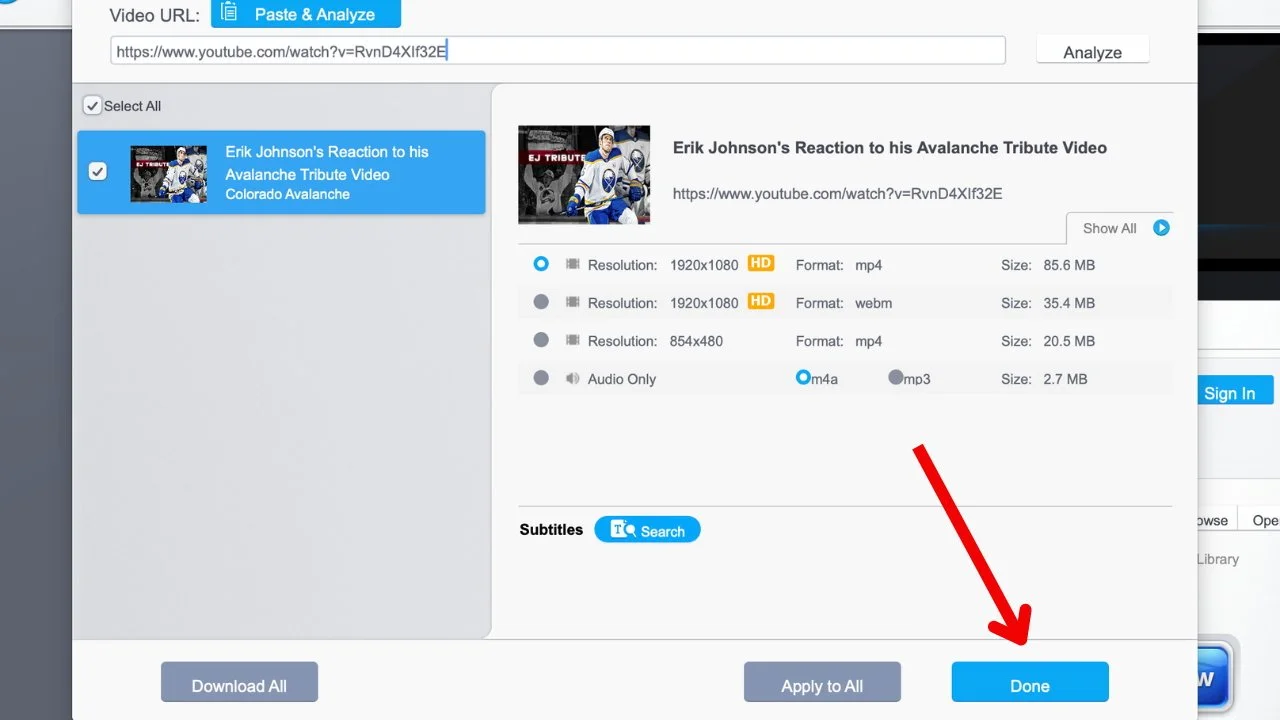Toggle the Select All checkbox
Image resolution: width=1280 pixels, height=720 pixels.
click(92, 106)
